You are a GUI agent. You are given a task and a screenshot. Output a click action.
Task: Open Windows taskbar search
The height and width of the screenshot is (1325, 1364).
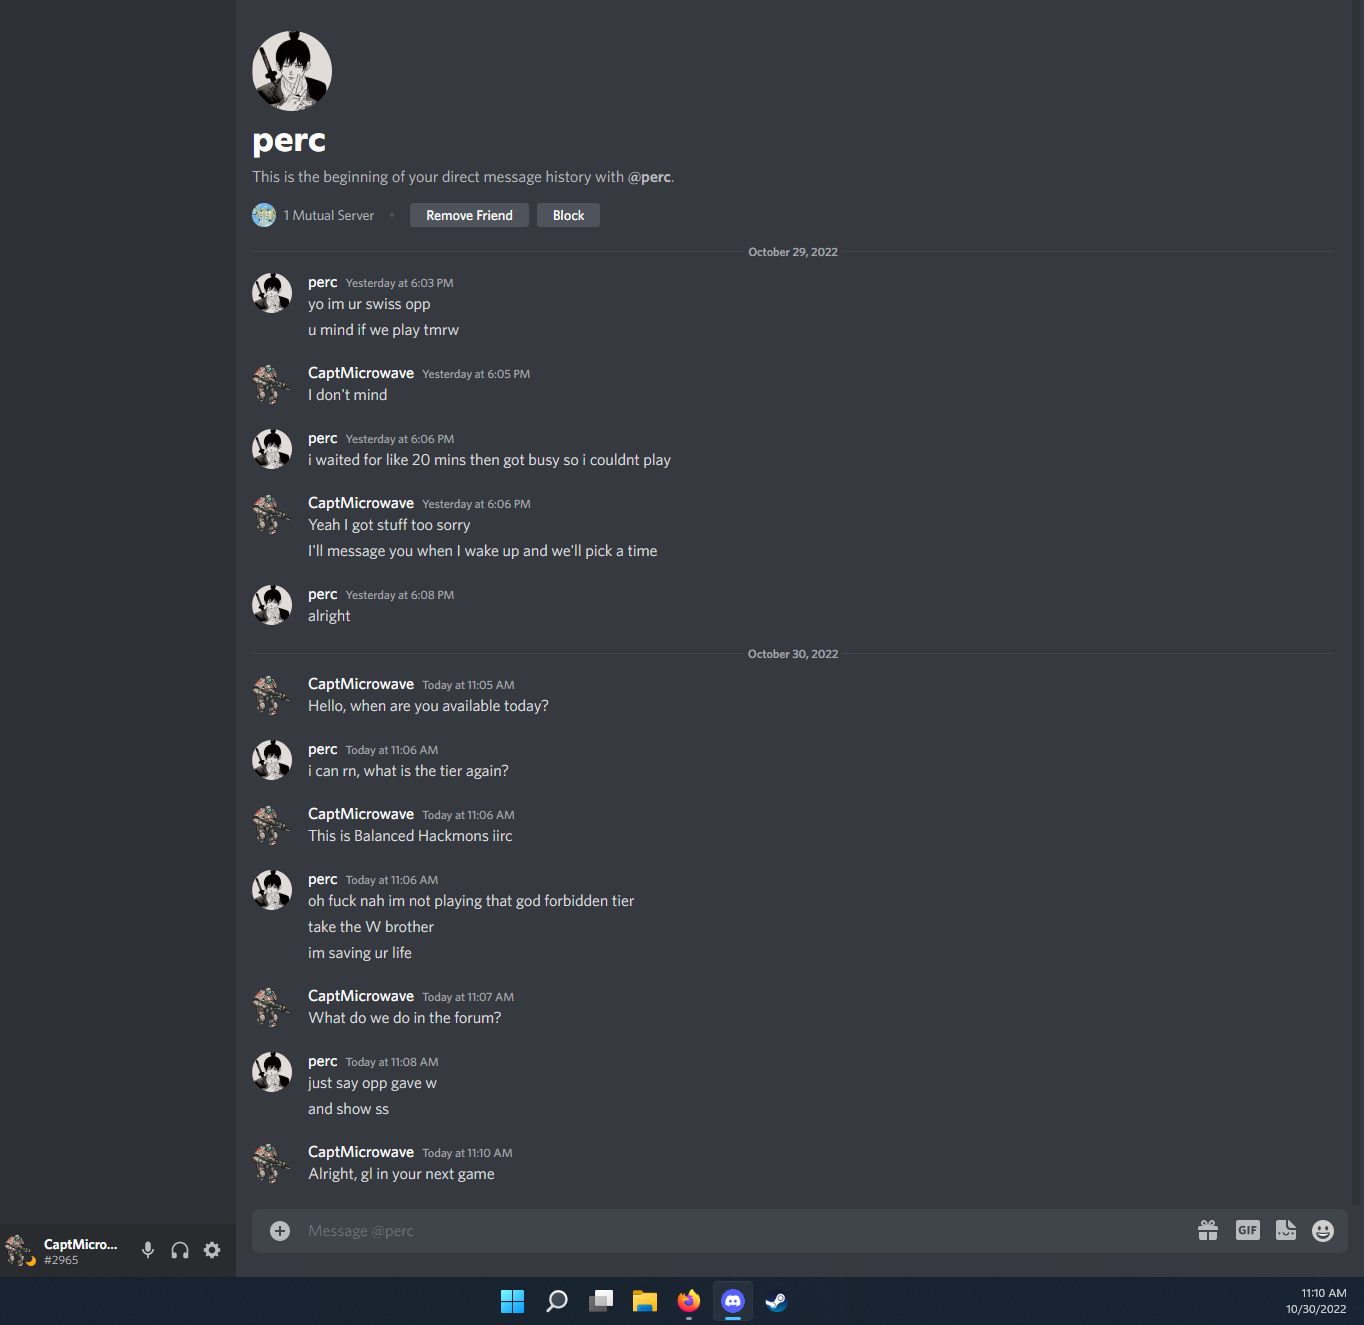tap(557, 1301)
